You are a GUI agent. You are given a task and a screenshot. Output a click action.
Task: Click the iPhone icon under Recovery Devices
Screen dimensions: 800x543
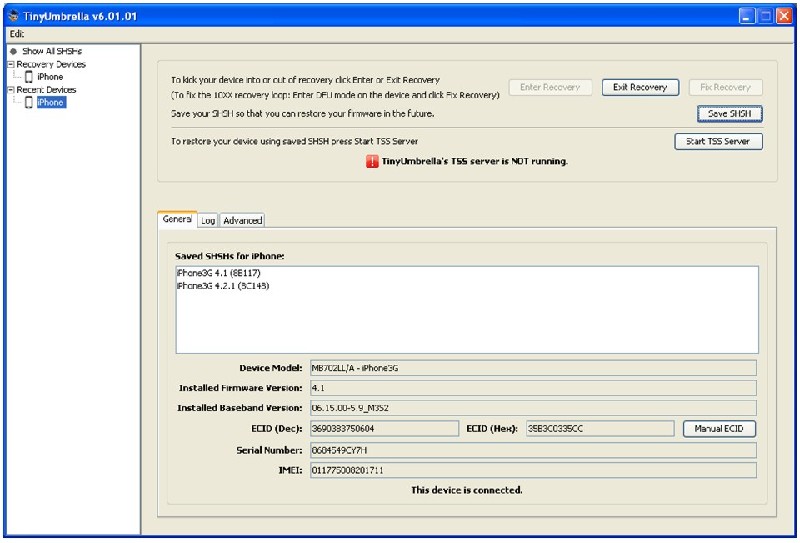(29, 77)
